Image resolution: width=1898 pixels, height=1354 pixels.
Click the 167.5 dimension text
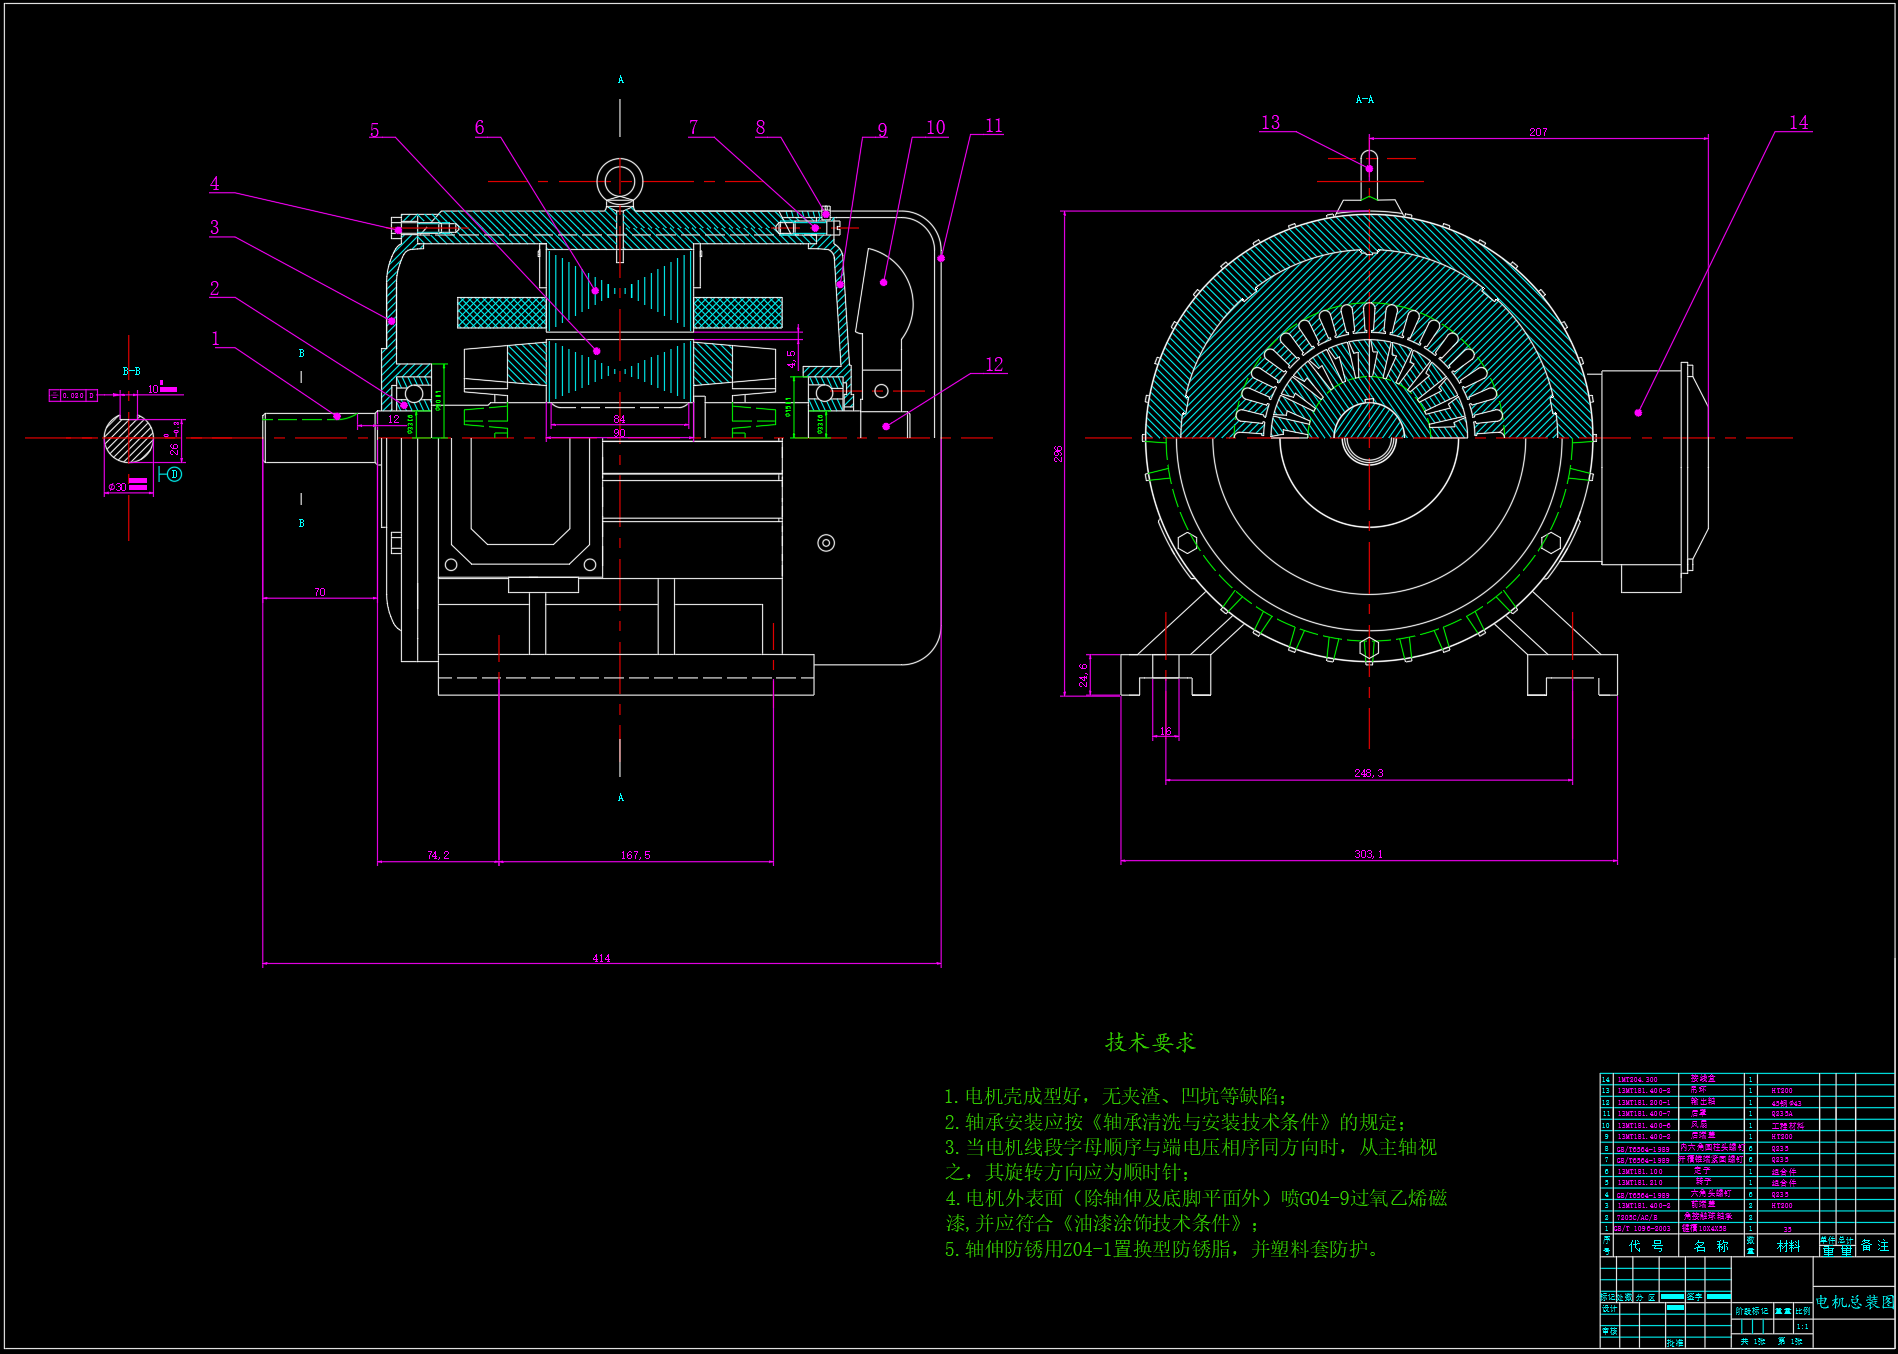tap(635, 855)
